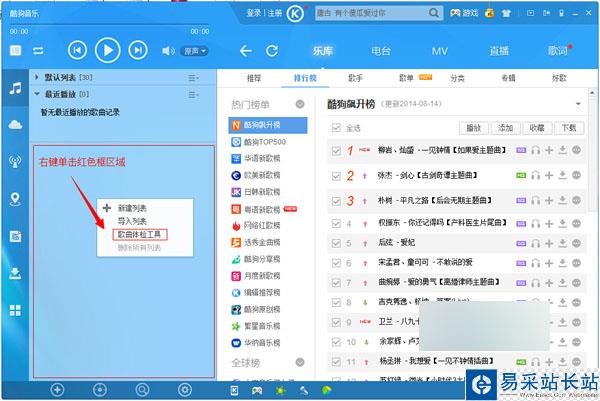
Task: Add 朴树 平凡之路 with plus icon
Action: click(549, 200)
